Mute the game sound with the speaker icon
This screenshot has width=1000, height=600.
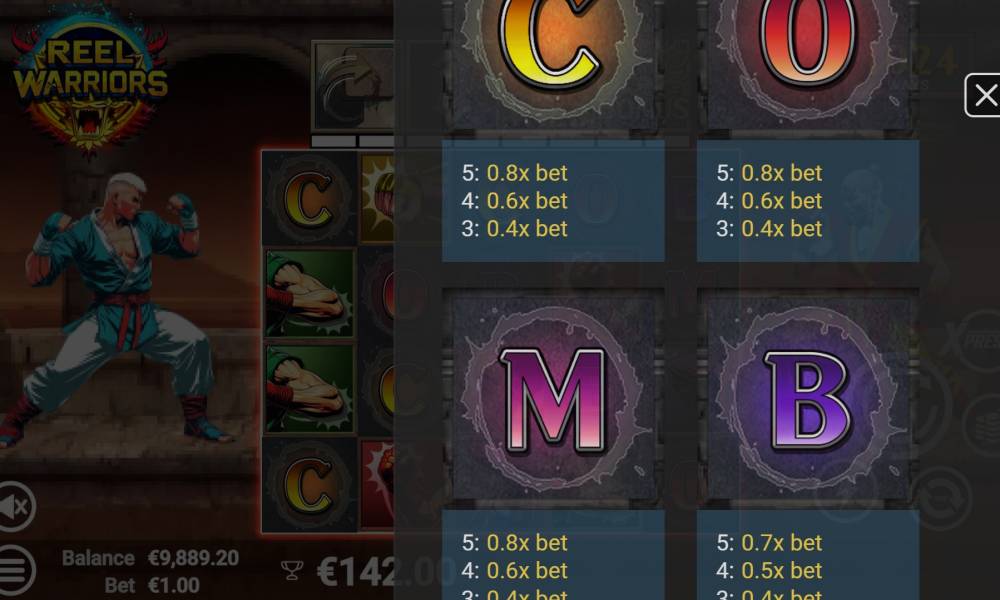coord(15,506)
